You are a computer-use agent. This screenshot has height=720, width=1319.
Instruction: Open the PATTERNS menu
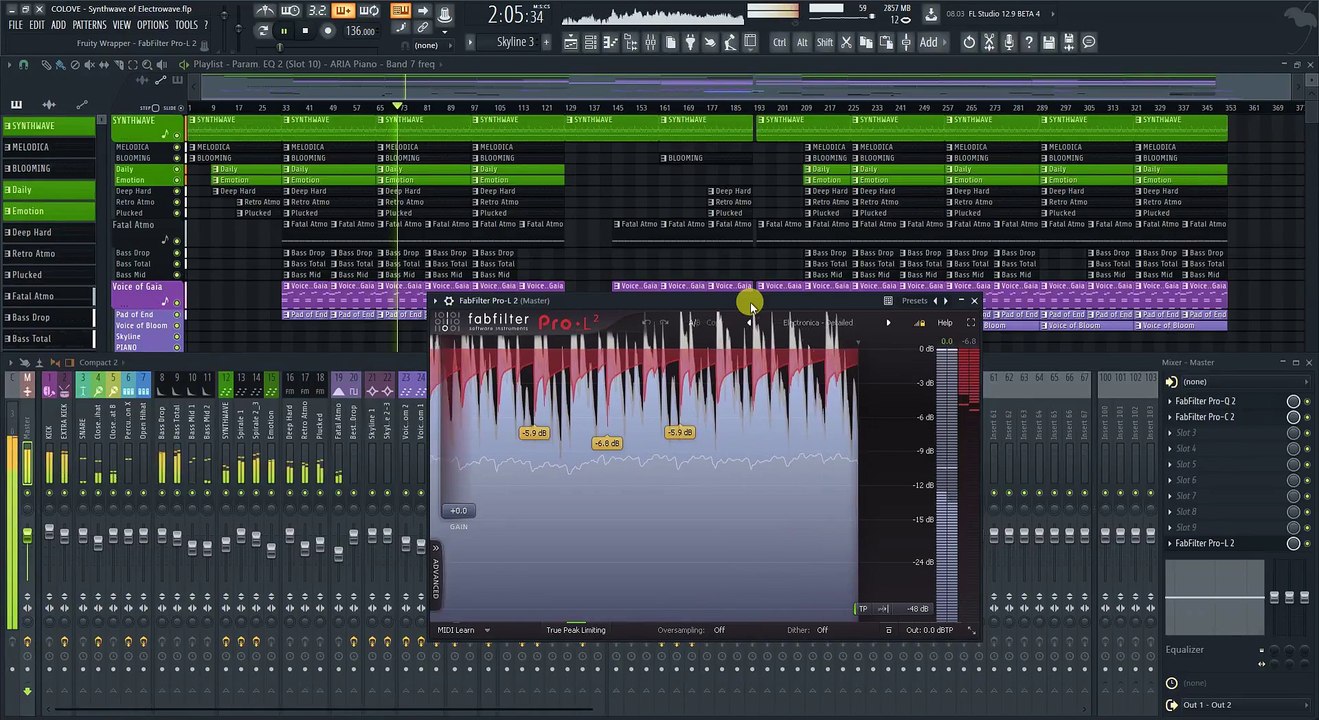pos(89,25)
